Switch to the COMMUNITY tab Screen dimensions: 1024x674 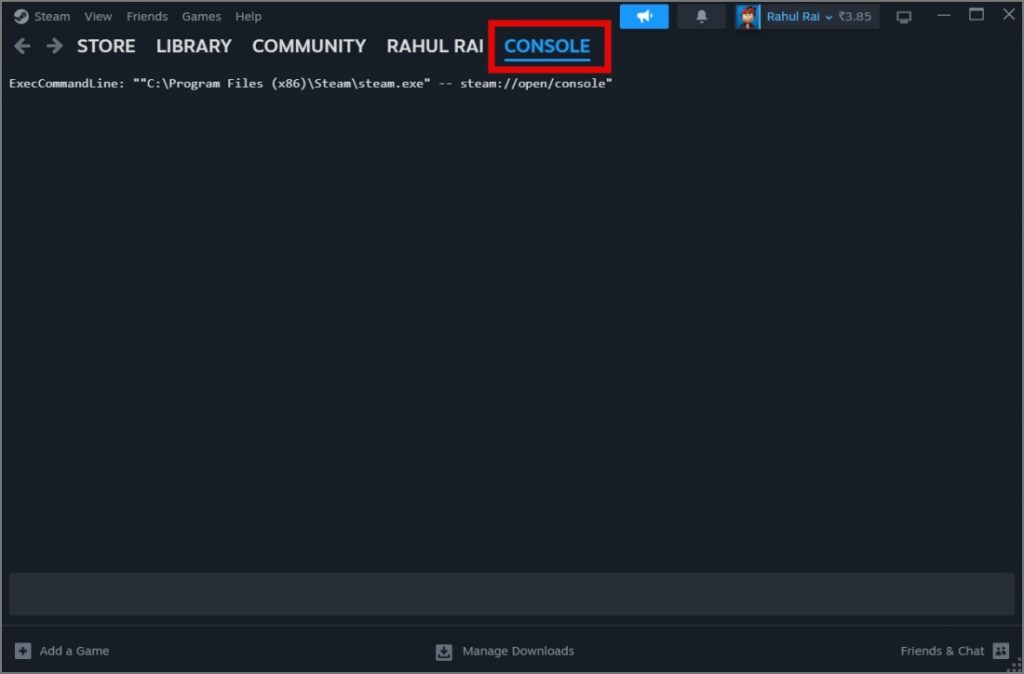click(309, 46)
